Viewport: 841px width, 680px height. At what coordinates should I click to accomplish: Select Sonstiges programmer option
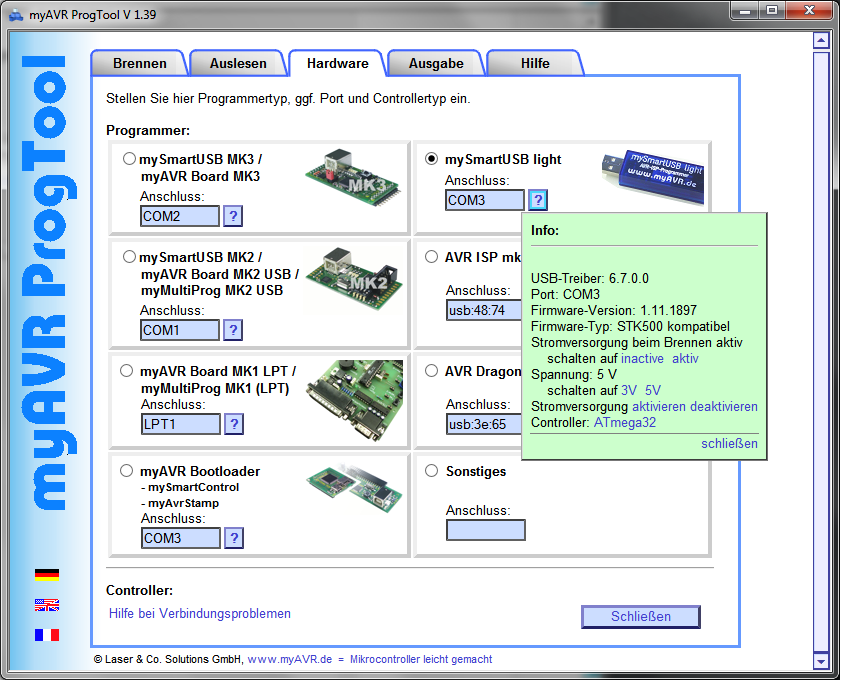[431, 471]
